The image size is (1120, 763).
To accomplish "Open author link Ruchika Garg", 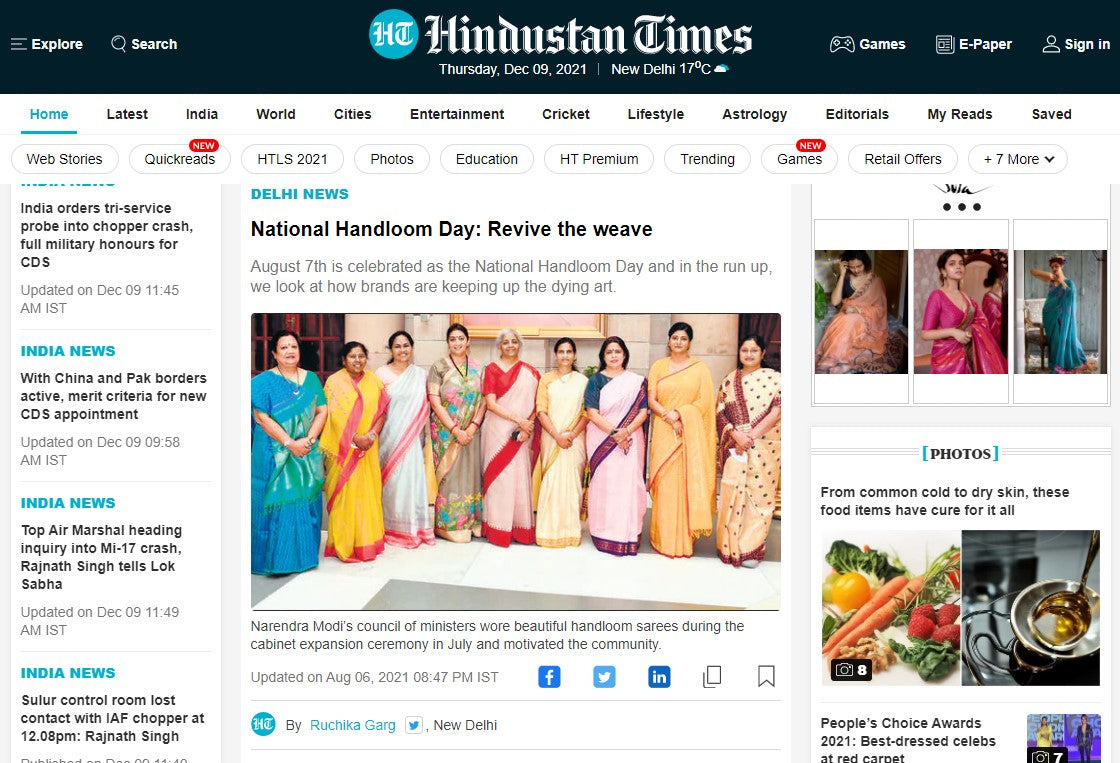I will (353, 725).
